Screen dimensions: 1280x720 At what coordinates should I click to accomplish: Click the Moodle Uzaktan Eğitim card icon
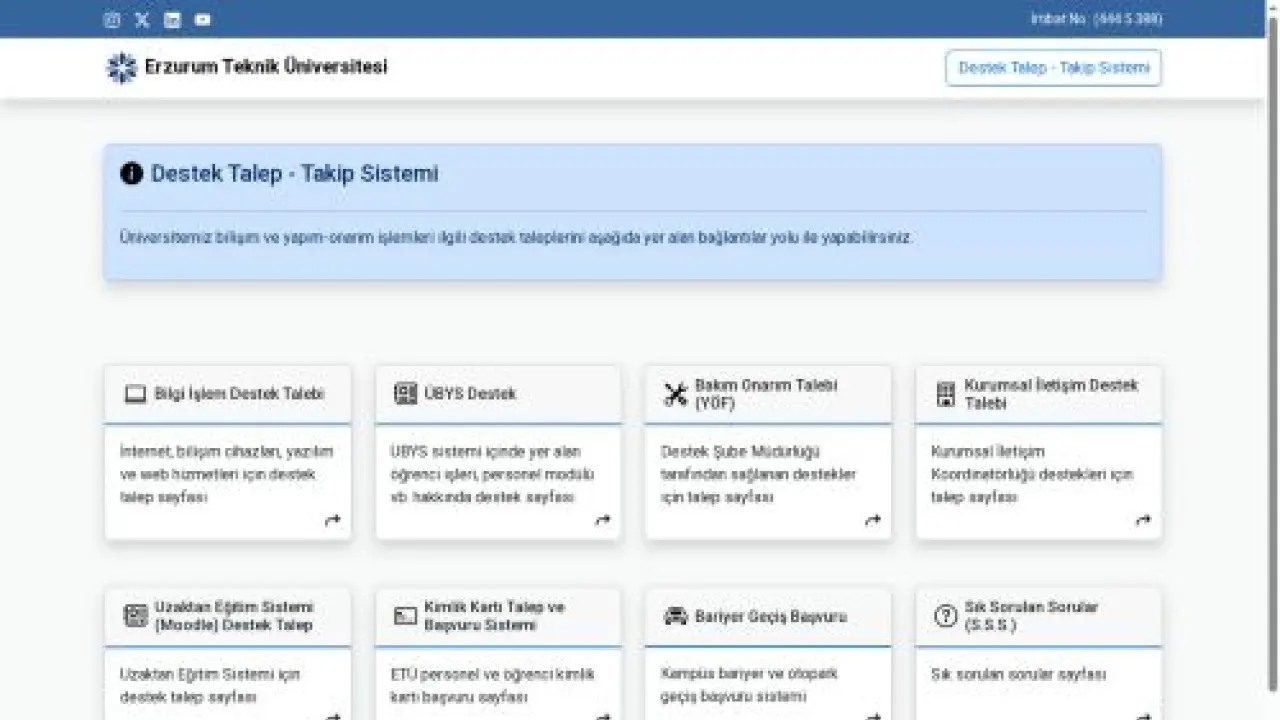coord(135,616)
